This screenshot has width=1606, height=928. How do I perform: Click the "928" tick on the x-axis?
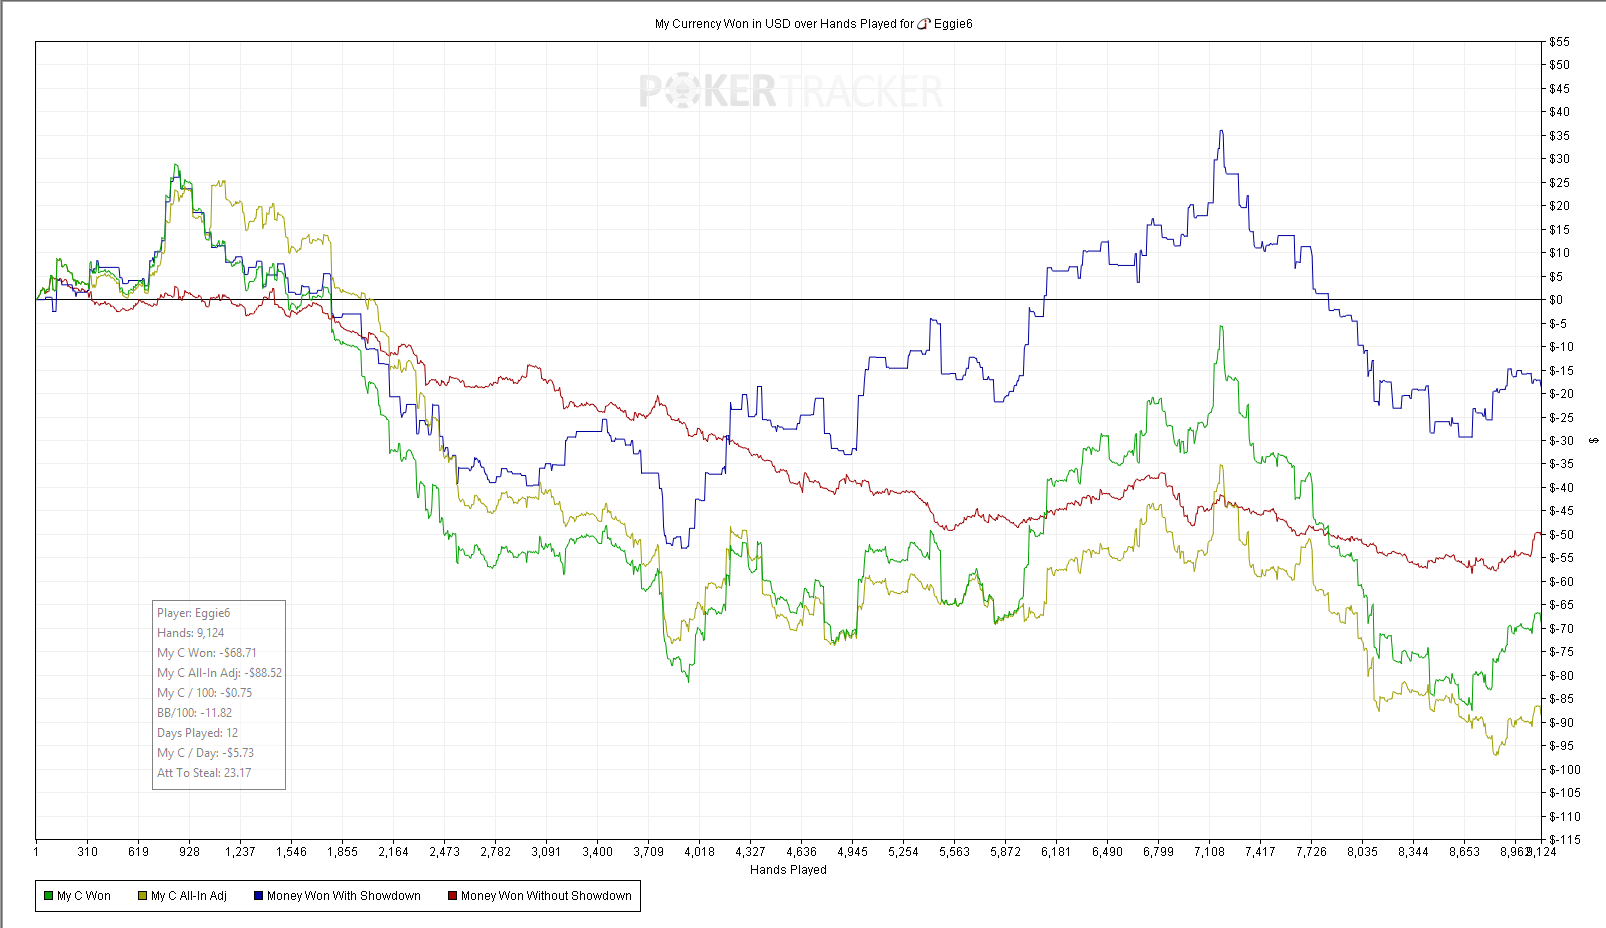[189, 852]
